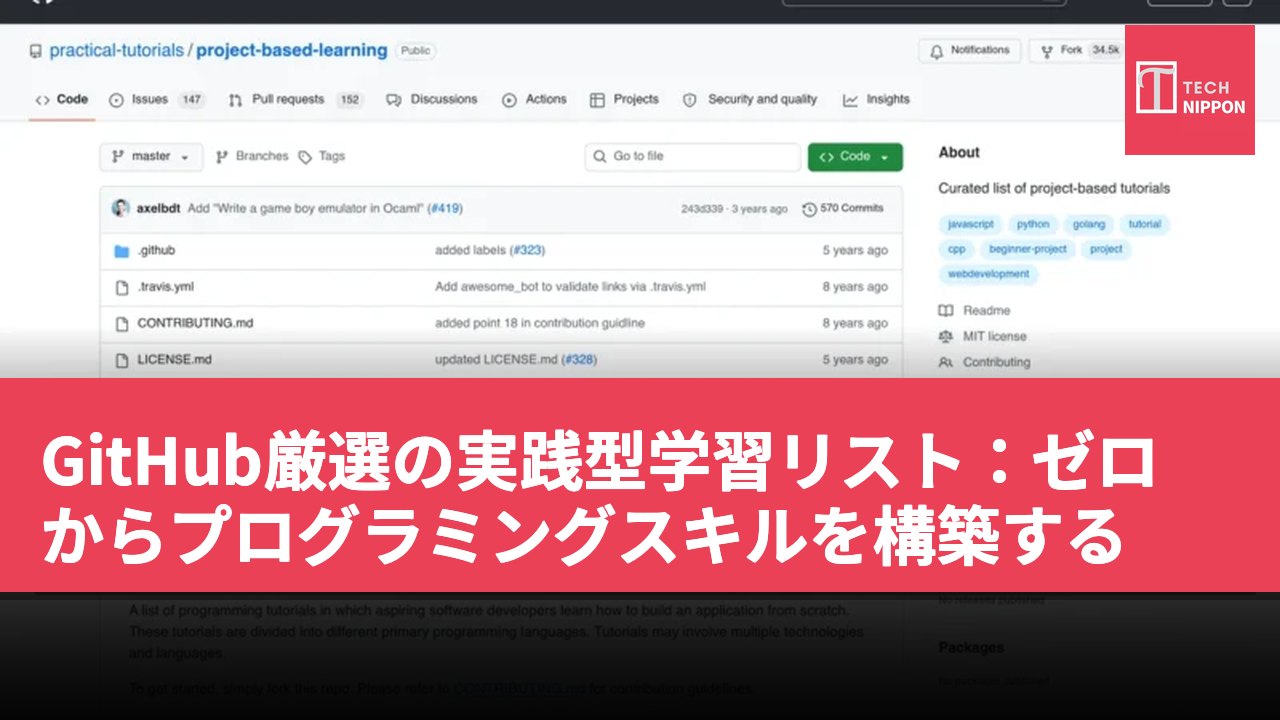Click the repository icon beside practical-tutorials
The height and width of the screenshot is (720, 1280).
point(36,51)
